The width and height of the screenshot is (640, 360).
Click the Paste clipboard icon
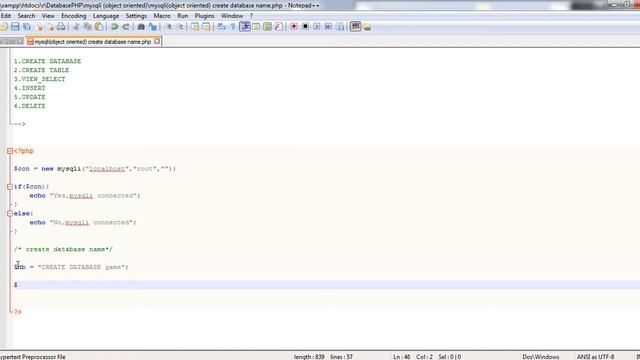99,27
